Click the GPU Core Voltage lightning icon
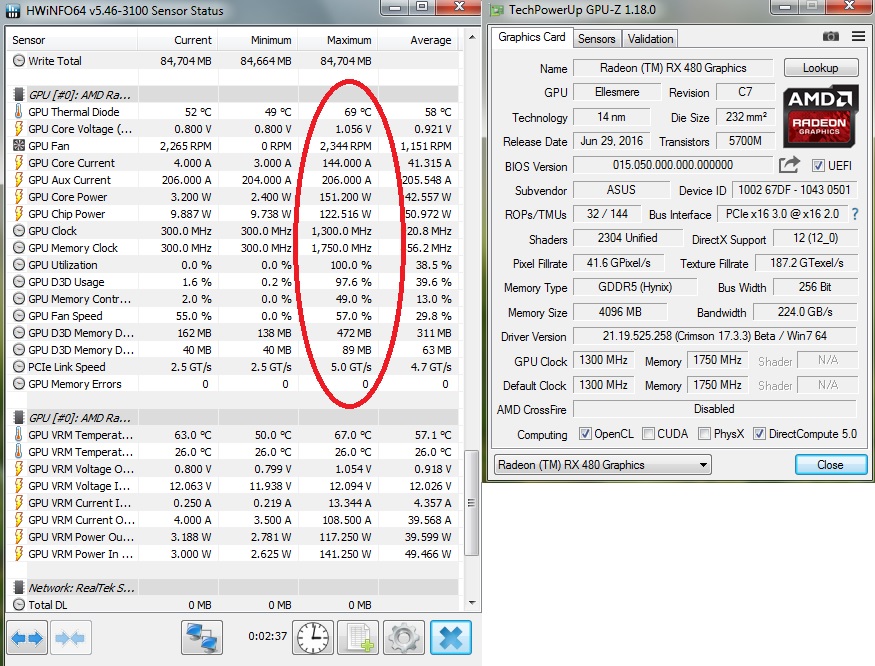The width and height of the screenshot is (875, 666). 18,128
